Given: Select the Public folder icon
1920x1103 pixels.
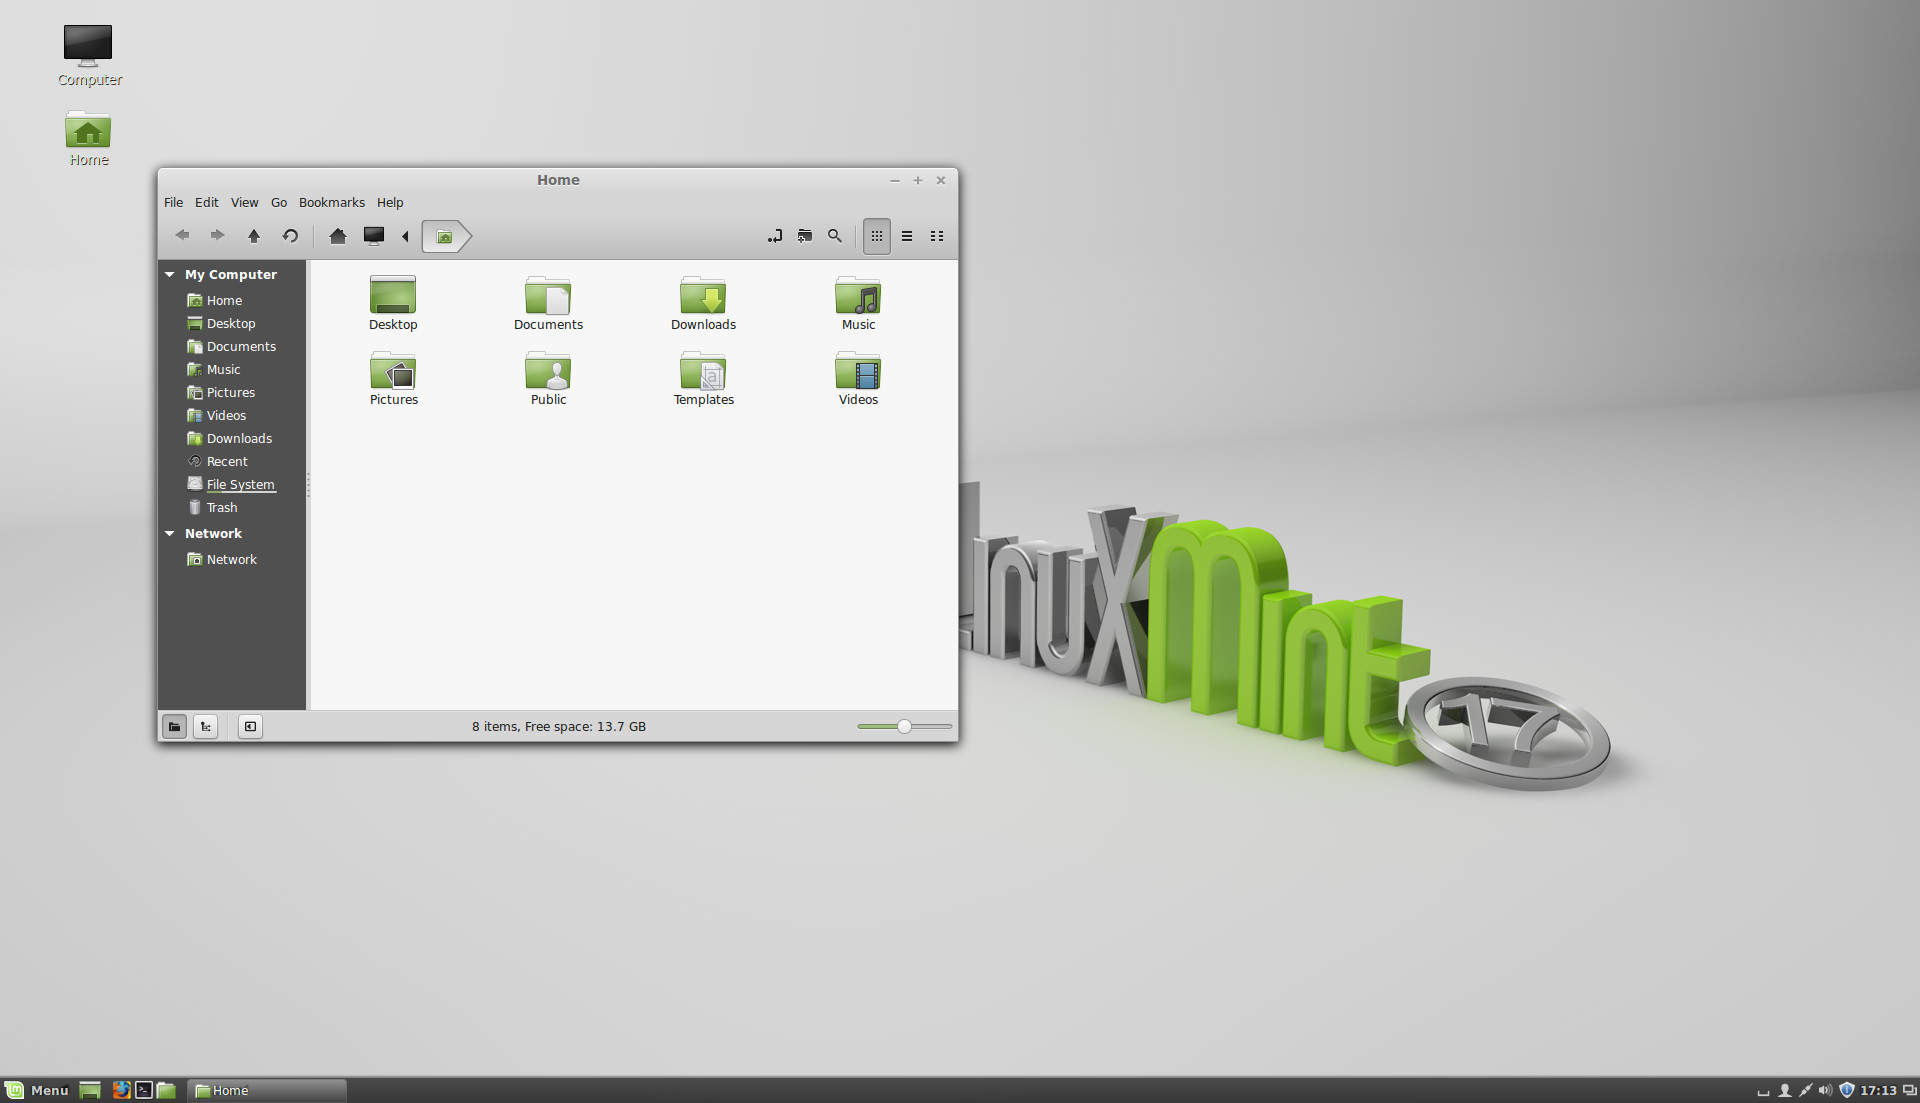Looking at the screenshot, I should click(x=548, y=377).
